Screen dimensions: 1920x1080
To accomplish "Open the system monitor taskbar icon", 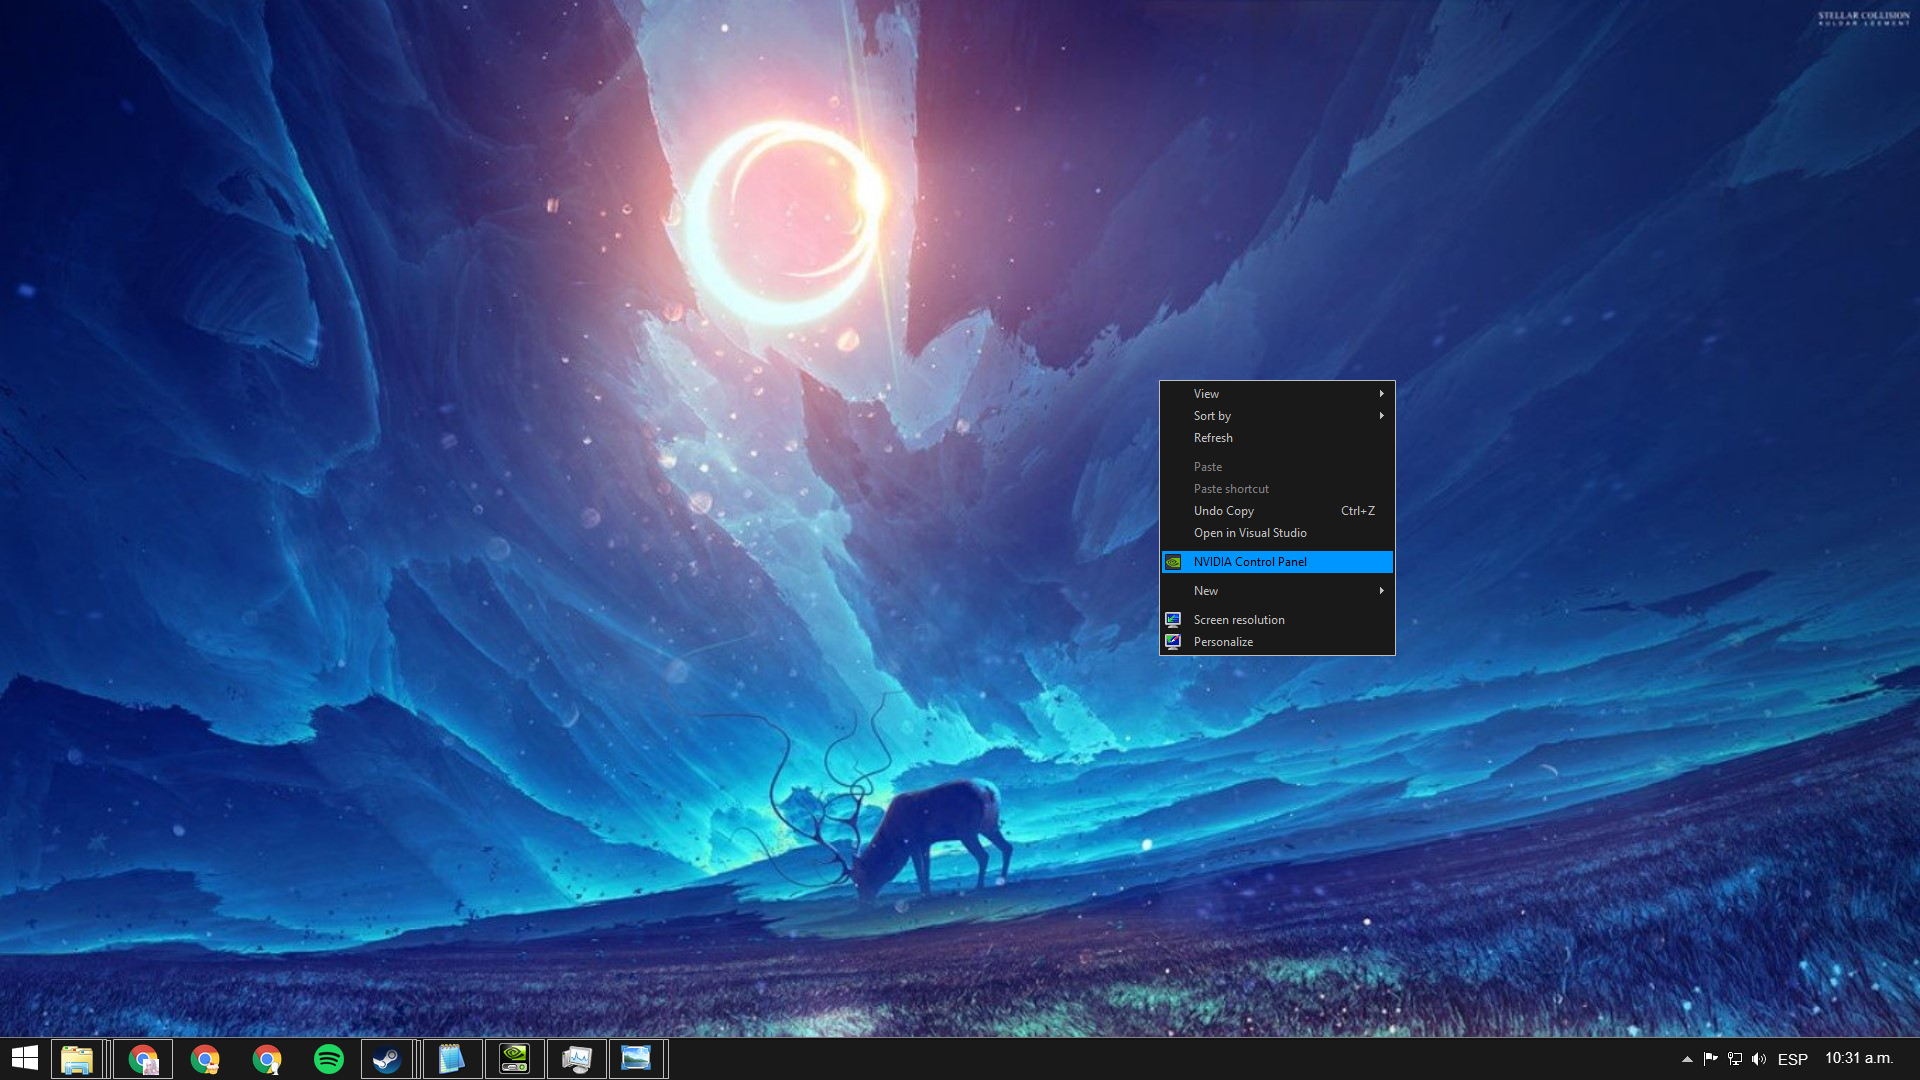I will tap(576, 1058).
